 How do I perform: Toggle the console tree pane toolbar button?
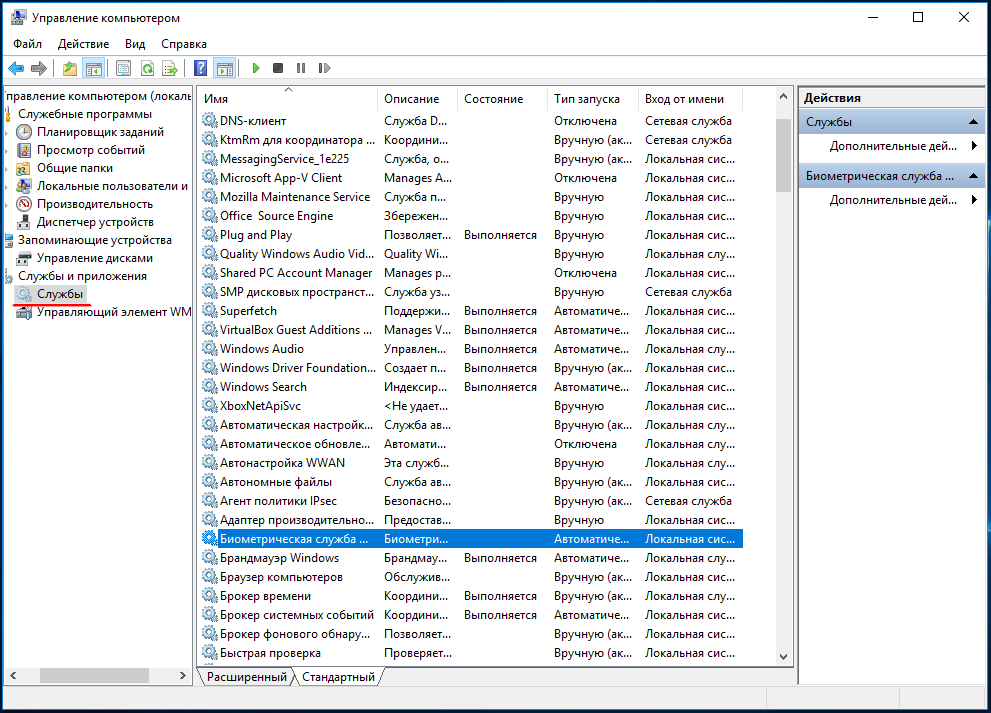94,68
